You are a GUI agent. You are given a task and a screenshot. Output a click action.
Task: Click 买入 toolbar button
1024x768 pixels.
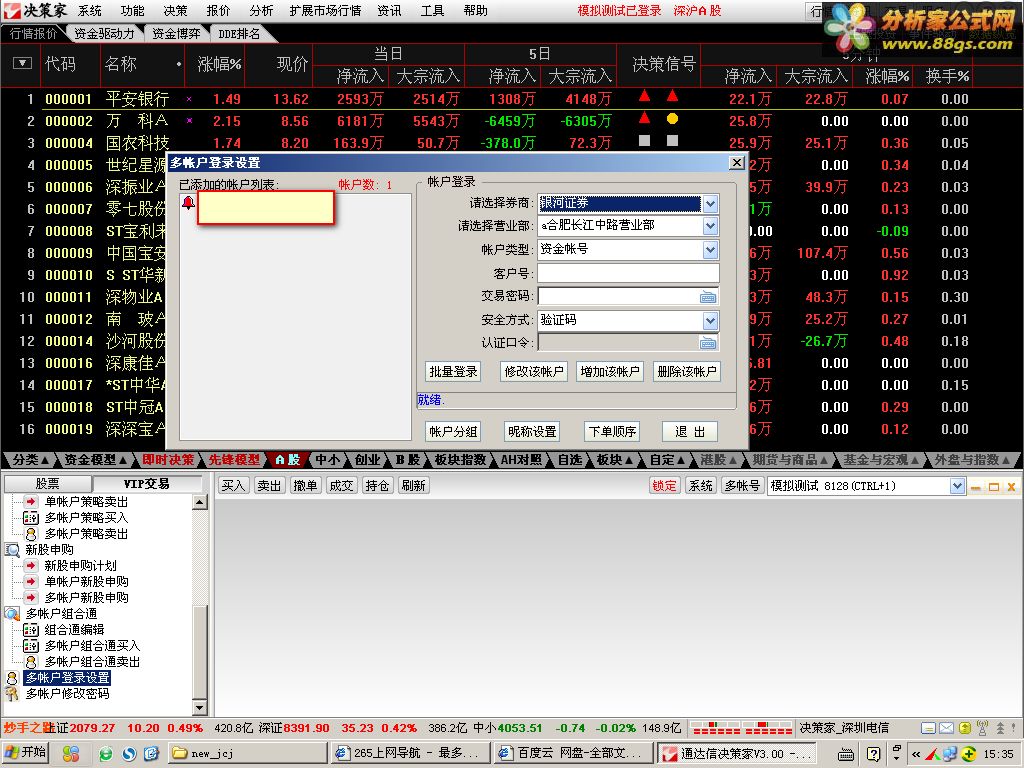click(233, 486)
